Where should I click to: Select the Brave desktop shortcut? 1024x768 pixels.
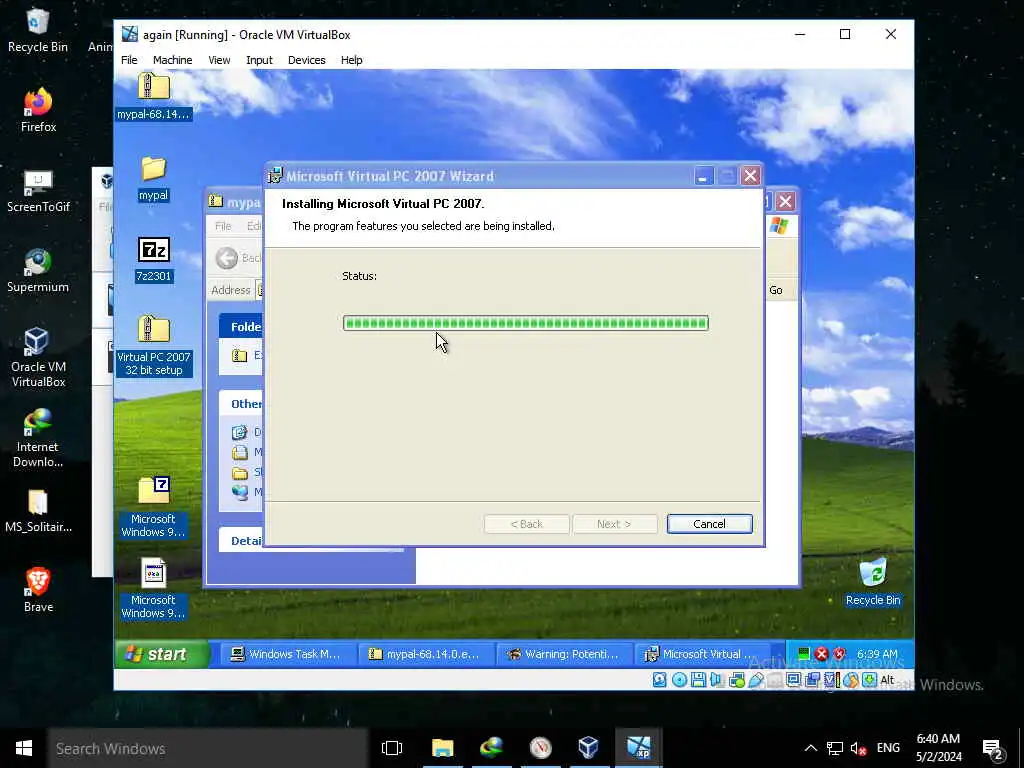click(38, 590)
